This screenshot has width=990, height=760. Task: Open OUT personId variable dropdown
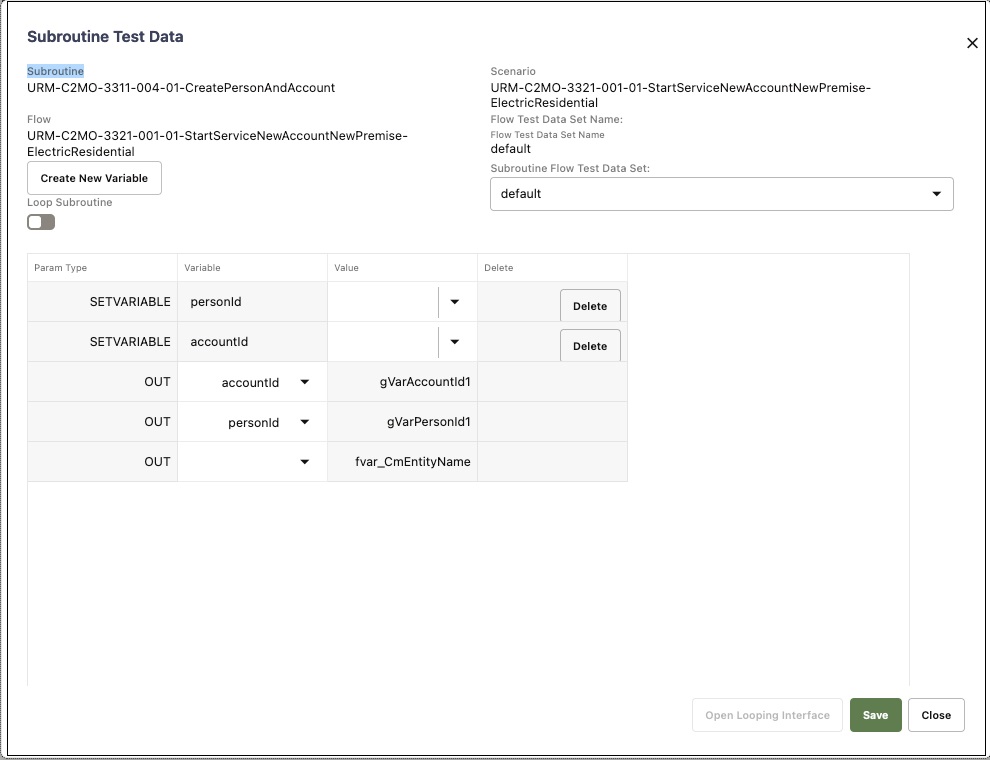[304, 422]
